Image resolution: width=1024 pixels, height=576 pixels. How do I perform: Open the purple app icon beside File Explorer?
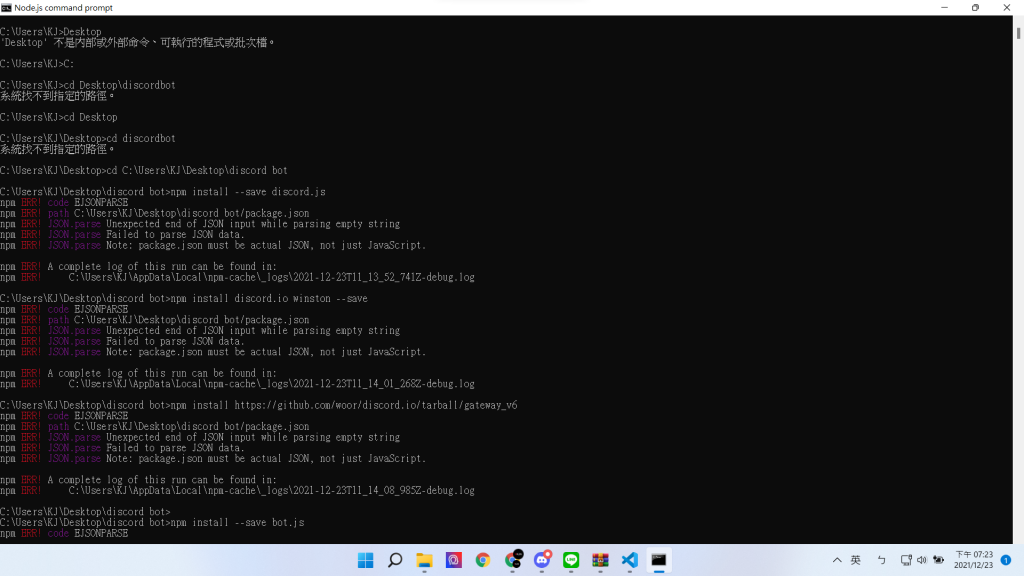[454, 560]
